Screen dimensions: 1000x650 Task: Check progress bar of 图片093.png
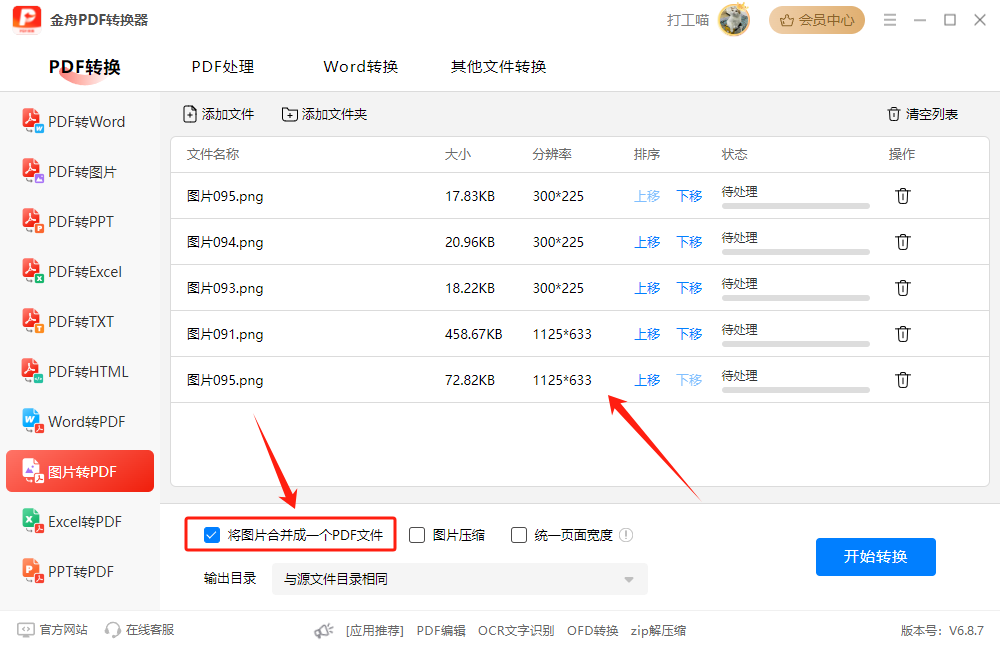[x=795, y=296]
